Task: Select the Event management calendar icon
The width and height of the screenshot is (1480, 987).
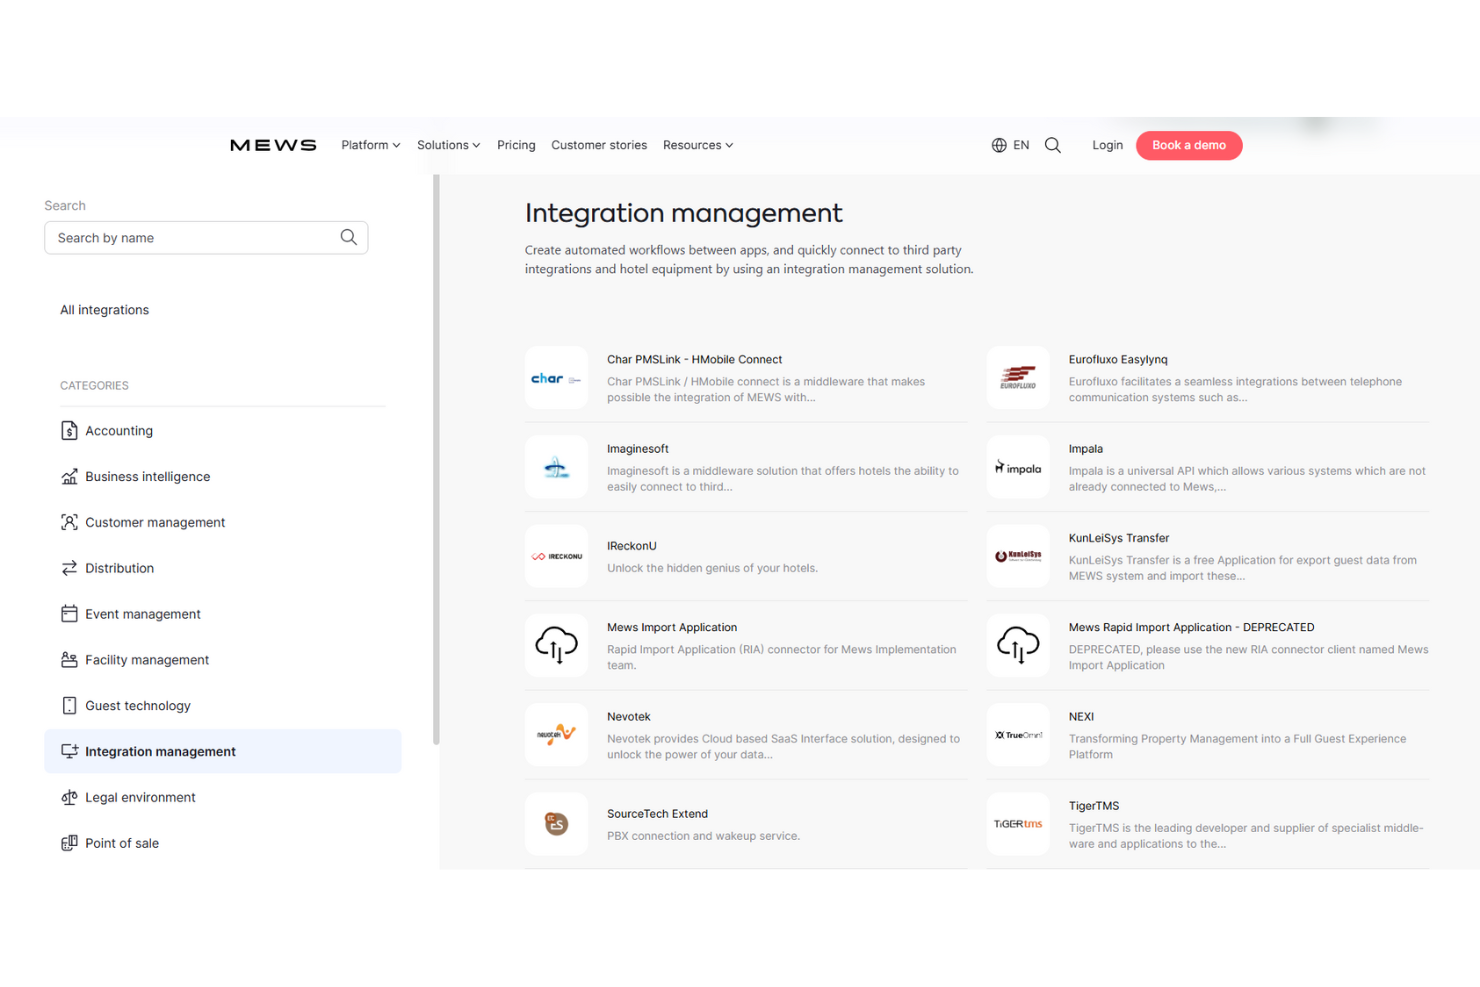Action: tap(69, 613)
